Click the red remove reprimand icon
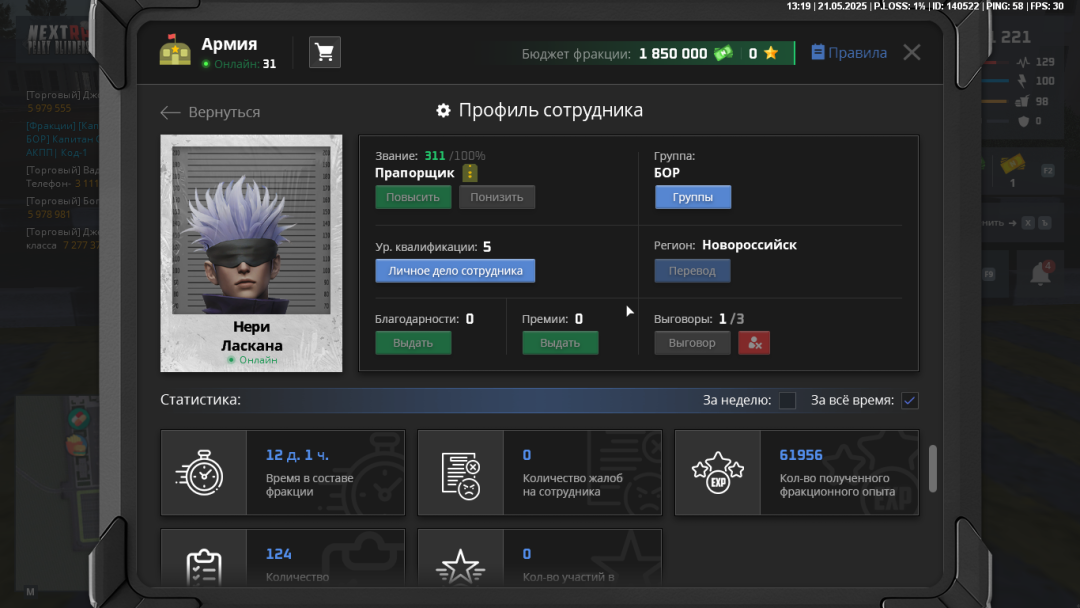 (754, 343)
